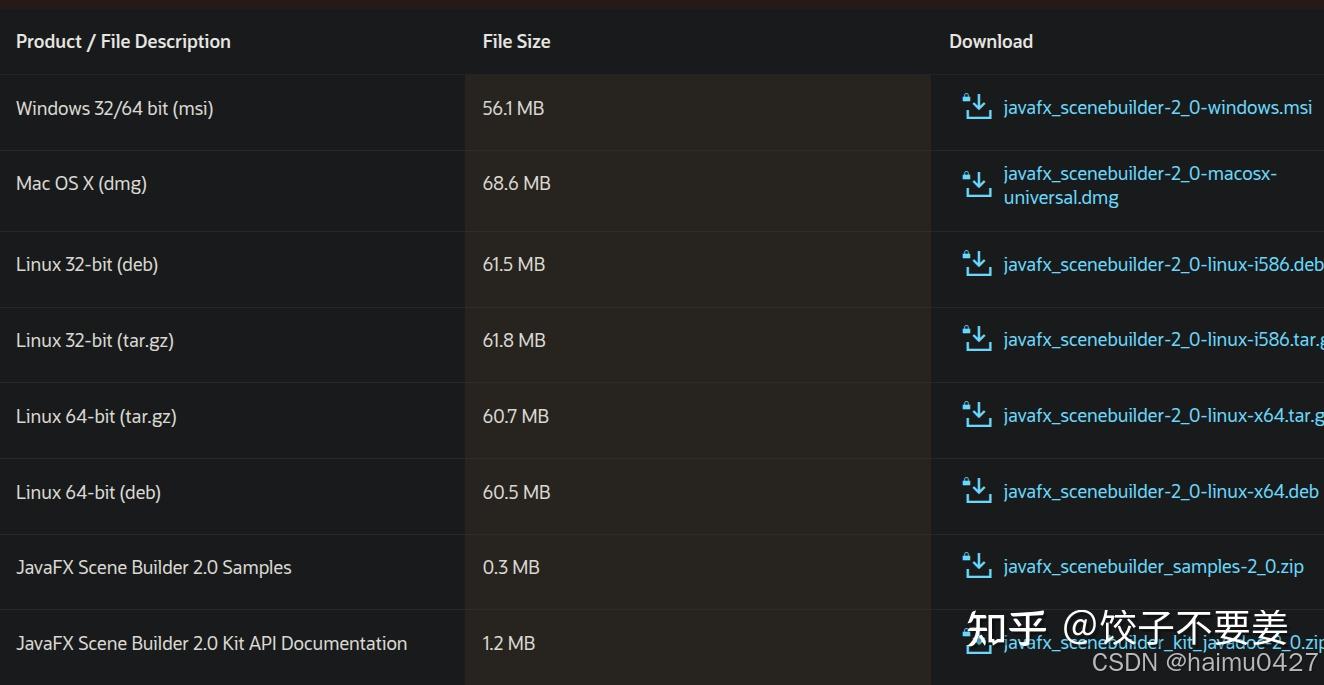Click the Windows 32/64 bit (msi) row label
This screenshot has height=685, width=1324.
coord(115,108)
